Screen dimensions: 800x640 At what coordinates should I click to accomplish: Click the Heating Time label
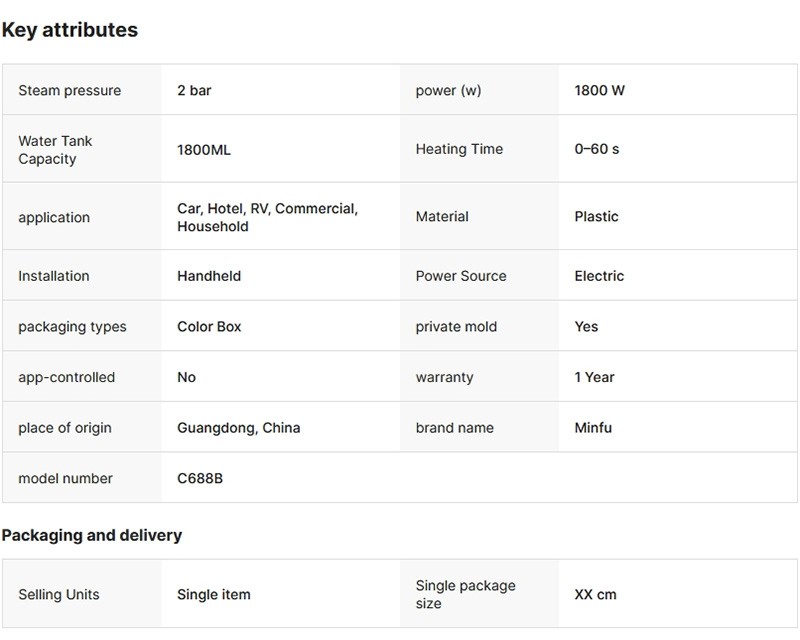pos(459,149)
